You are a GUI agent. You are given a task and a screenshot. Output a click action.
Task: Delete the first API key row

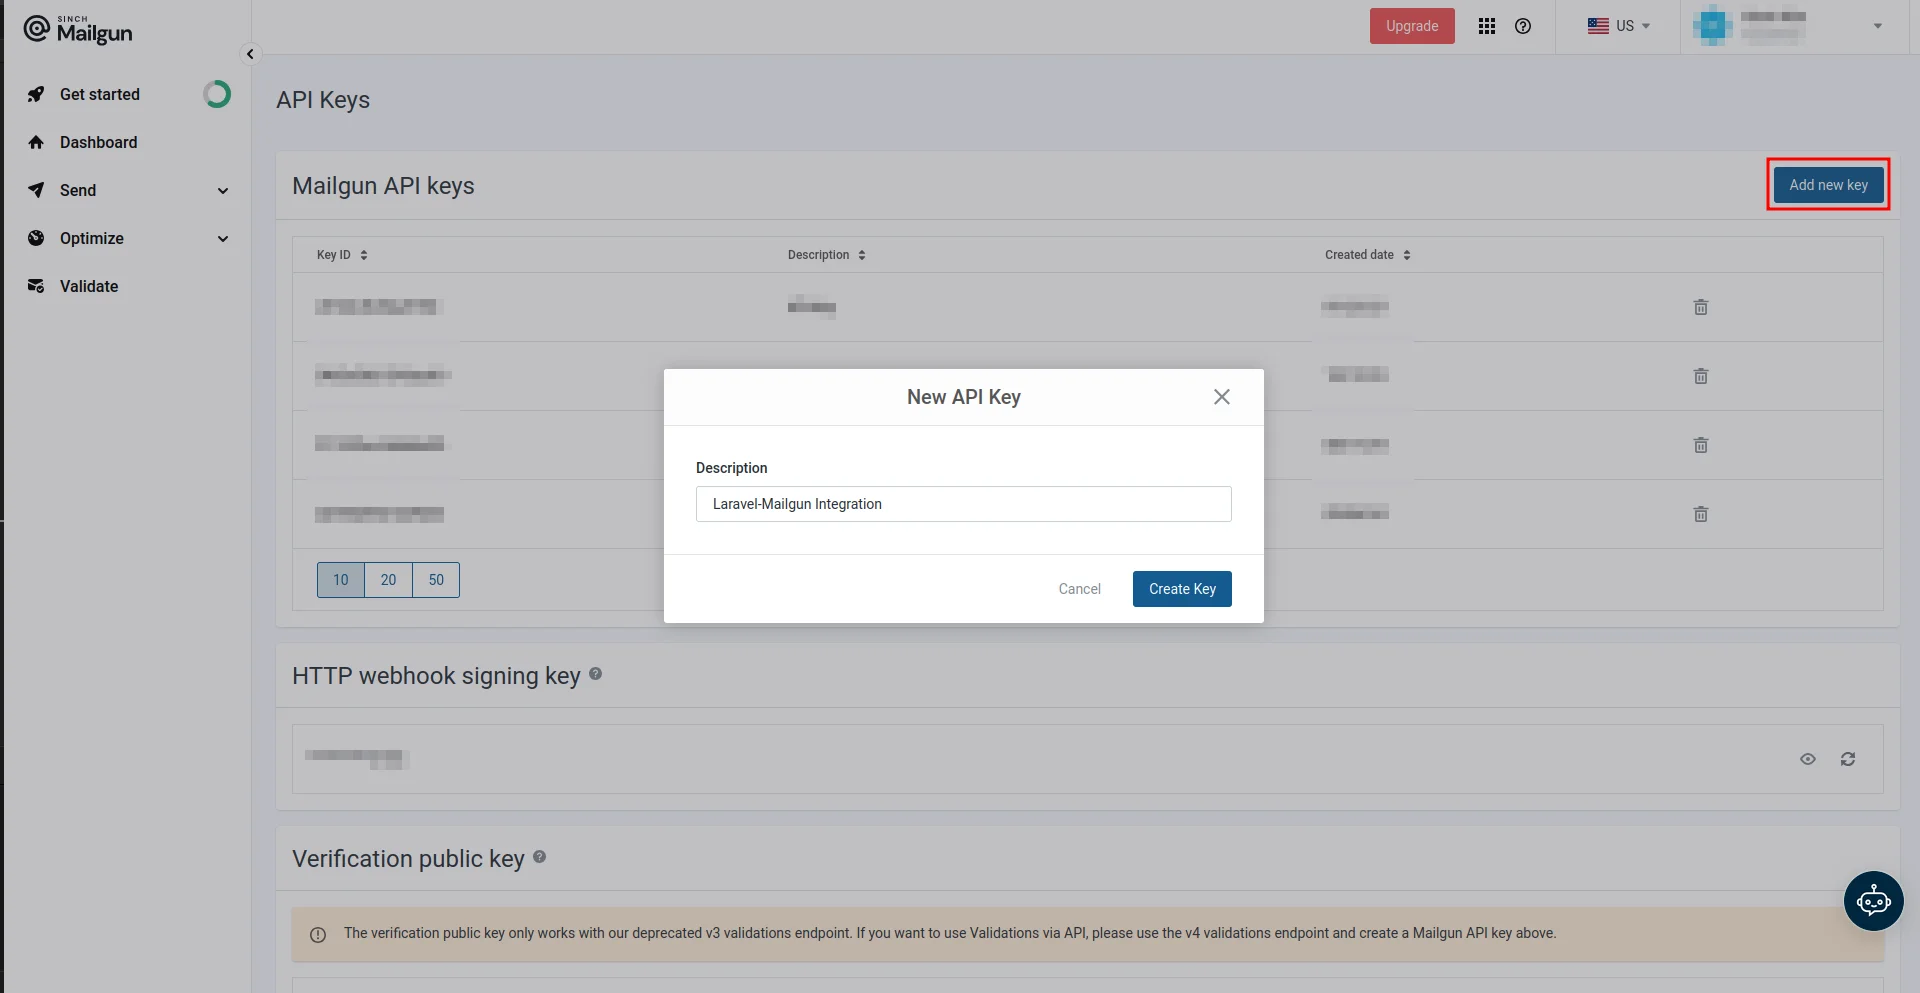coord(1701,307)
